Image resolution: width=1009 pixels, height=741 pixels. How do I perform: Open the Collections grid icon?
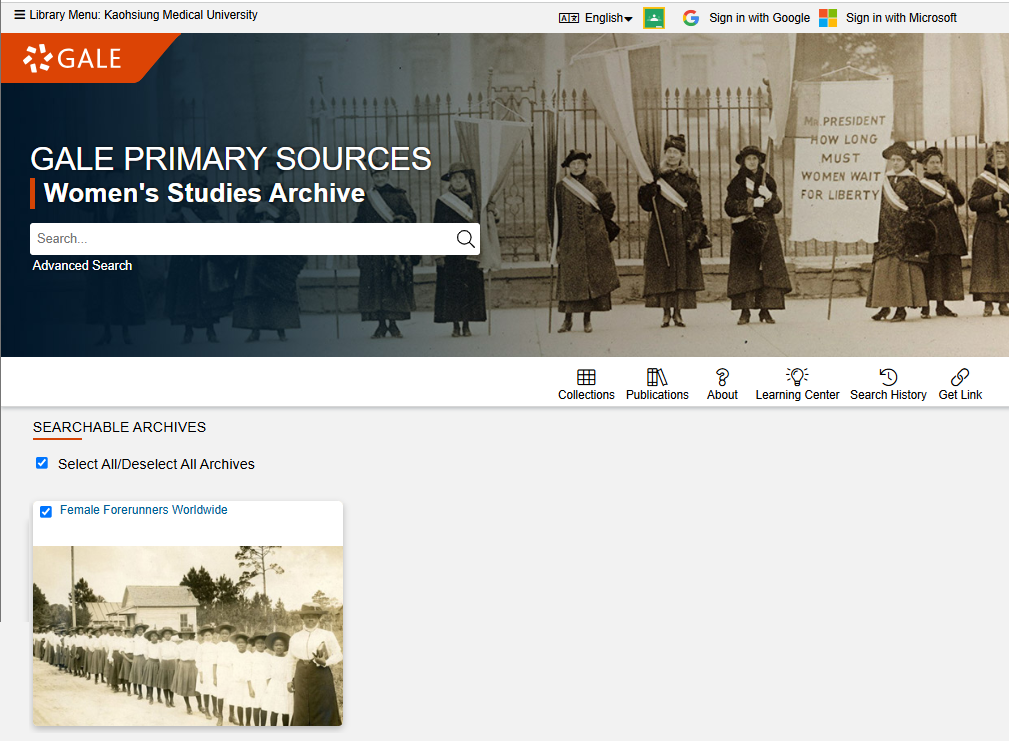(586, 377)
